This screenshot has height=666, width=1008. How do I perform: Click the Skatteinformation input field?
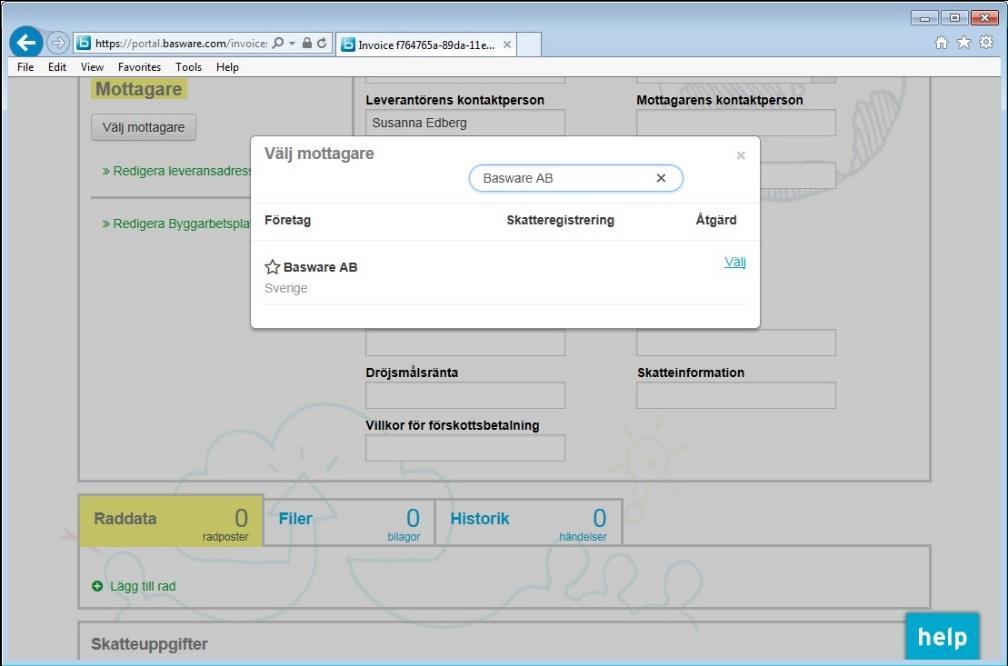tap(735, 395)
